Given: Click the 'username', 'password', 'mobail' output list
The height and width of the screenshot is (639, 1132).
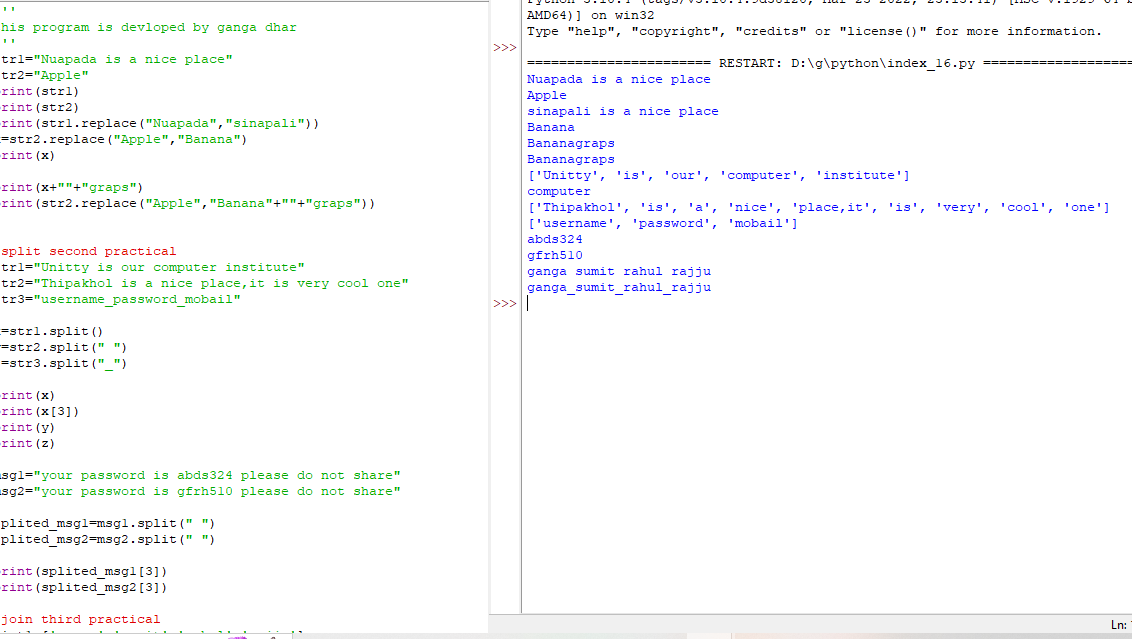Looking at the screenshot, I should (x=662, y=223).
